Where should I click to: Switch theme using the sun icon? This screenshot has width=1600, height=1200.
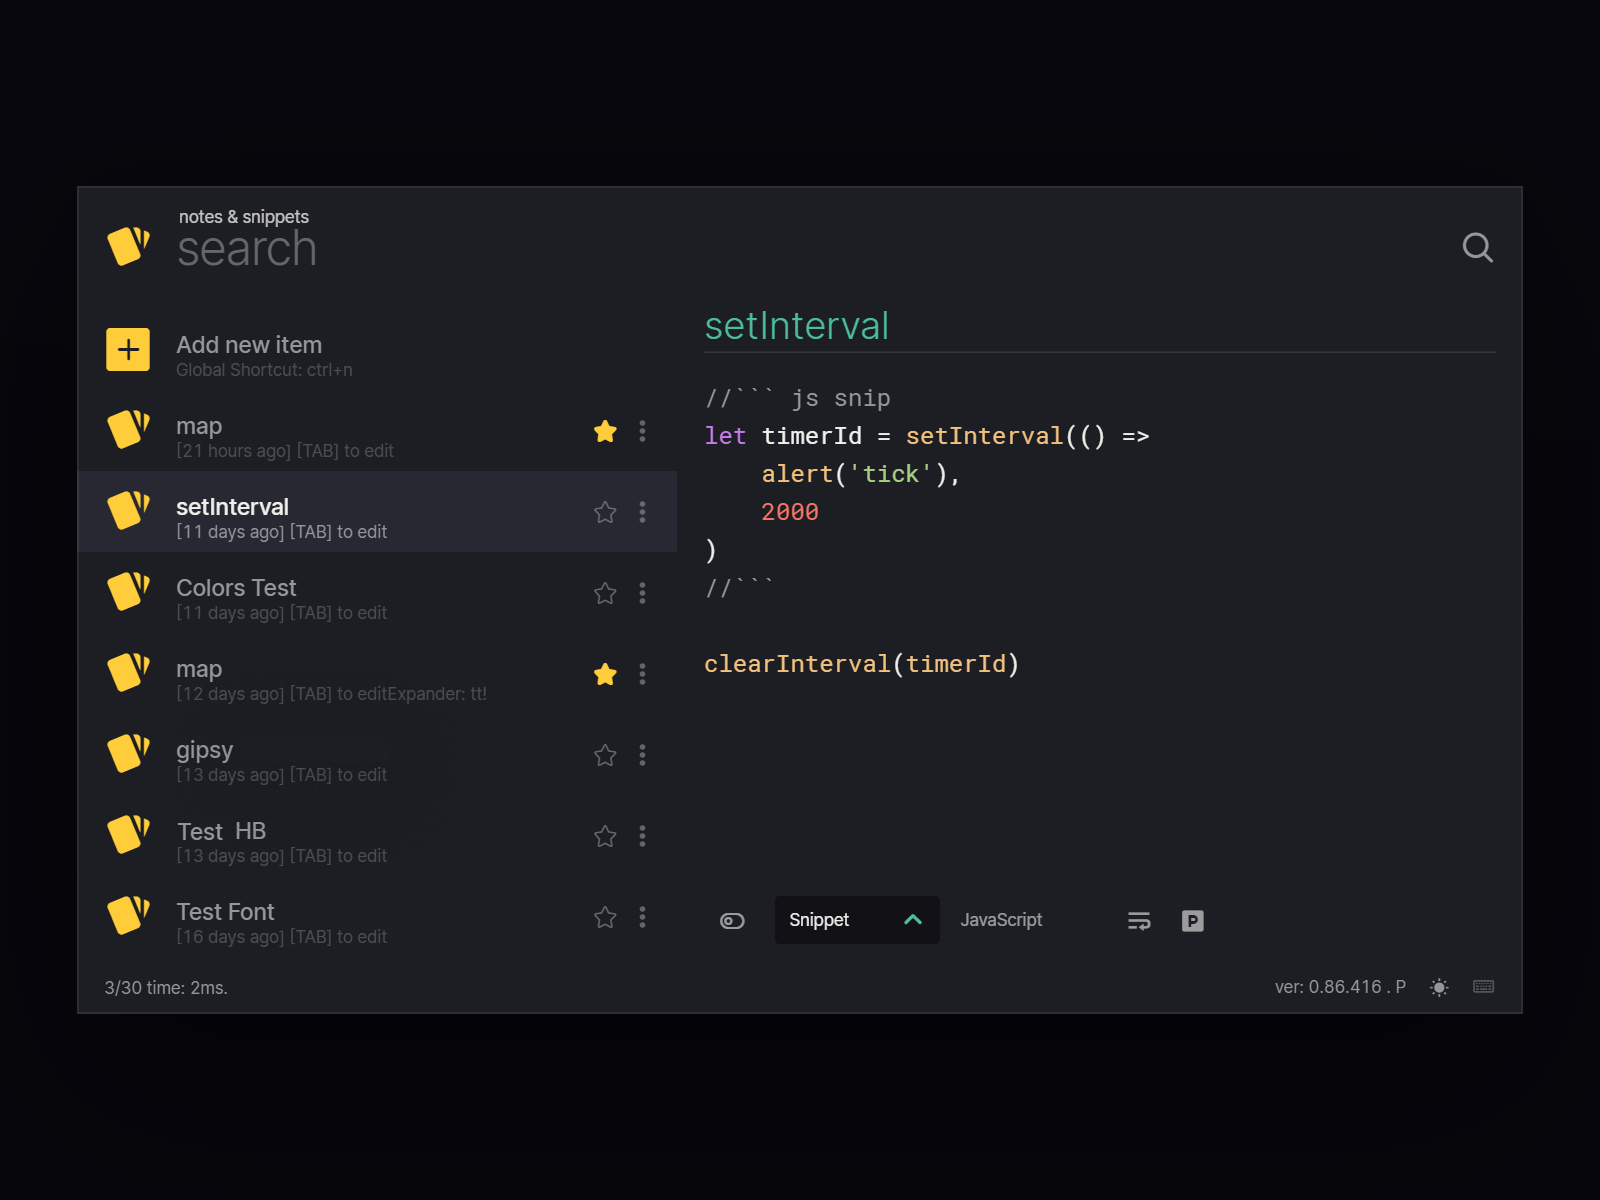point(1439,987)
